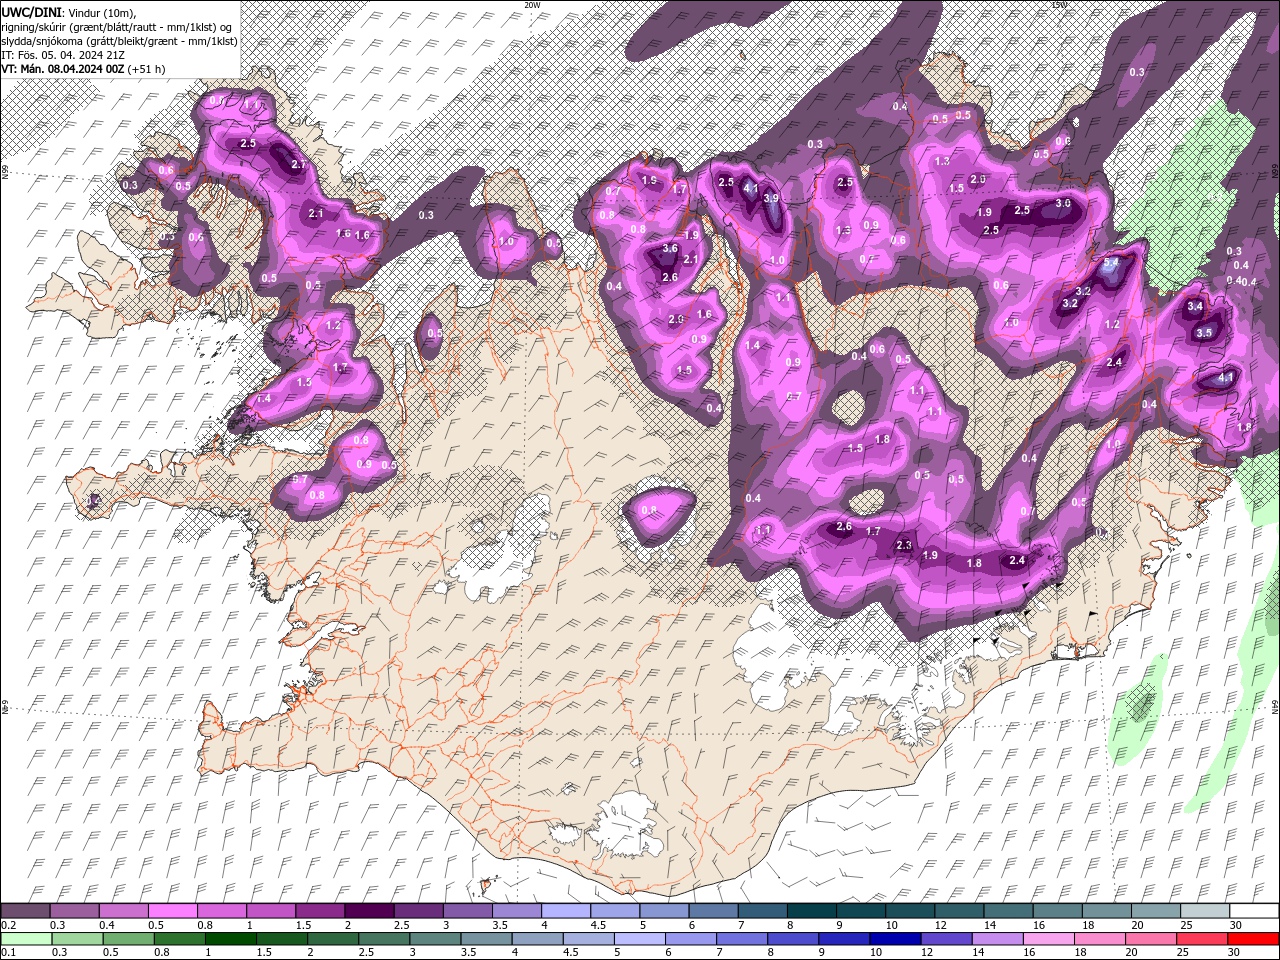Click the 3.9 snowfall value on the map
Screen dimensions: 1280x960
point(771,198)
